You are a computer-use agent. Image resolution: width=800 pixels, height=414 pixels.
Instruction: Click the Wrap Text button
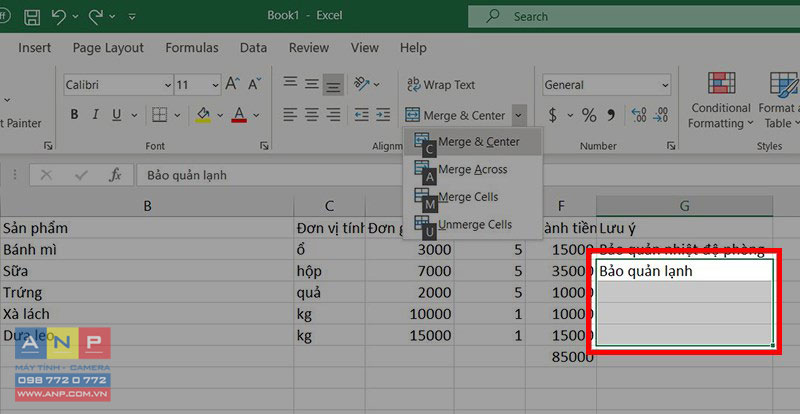441,85
